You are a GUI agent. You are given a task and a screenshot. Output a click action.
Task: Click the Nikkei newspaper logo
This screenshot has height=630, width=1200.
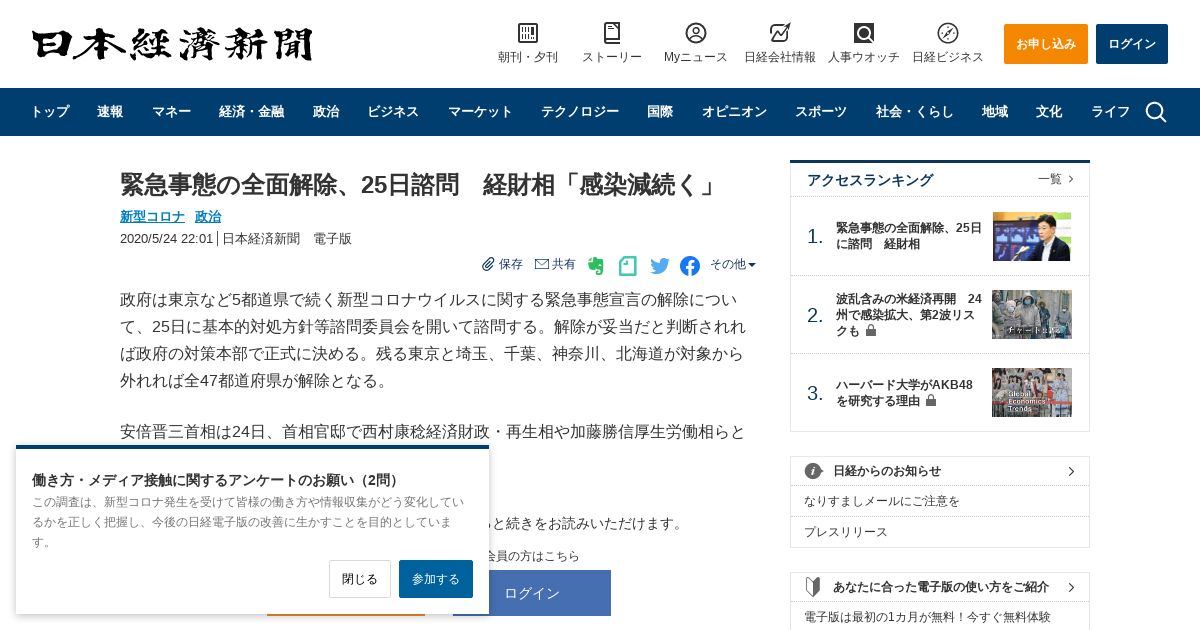[x=172, y=44]
